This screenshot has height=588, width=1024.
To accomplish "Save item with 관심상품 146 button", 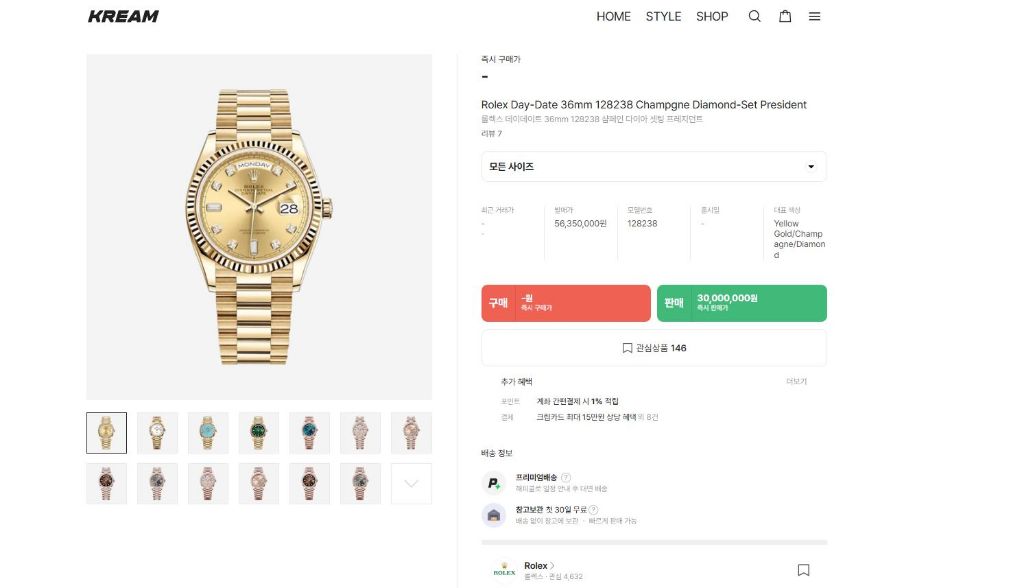I will tap(653, 348).
